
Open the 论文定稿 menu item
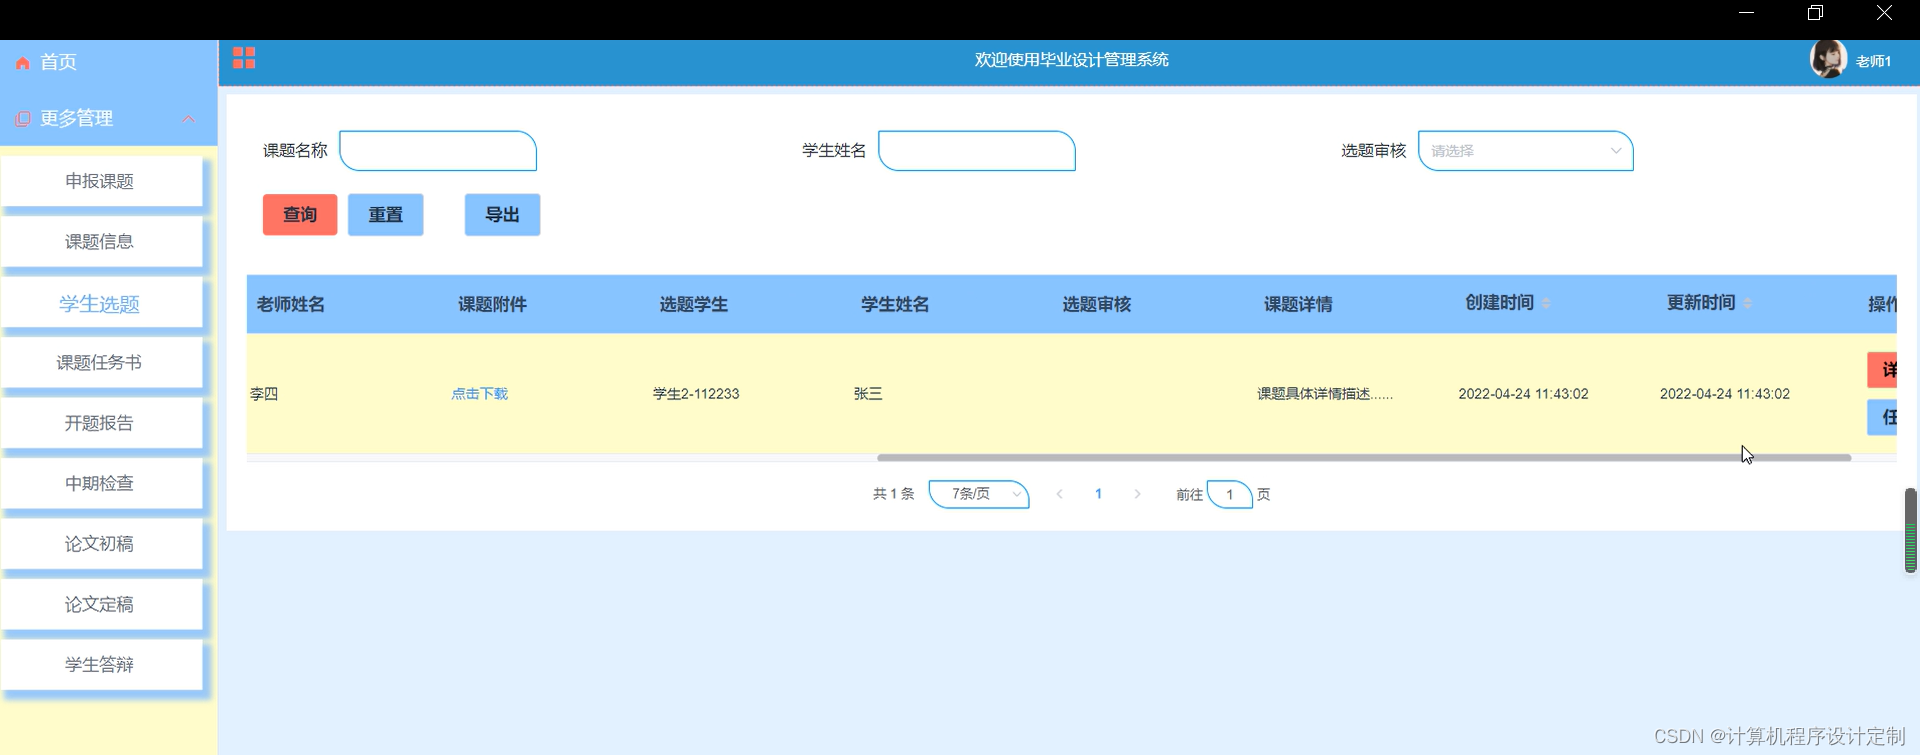coord(100,604)
